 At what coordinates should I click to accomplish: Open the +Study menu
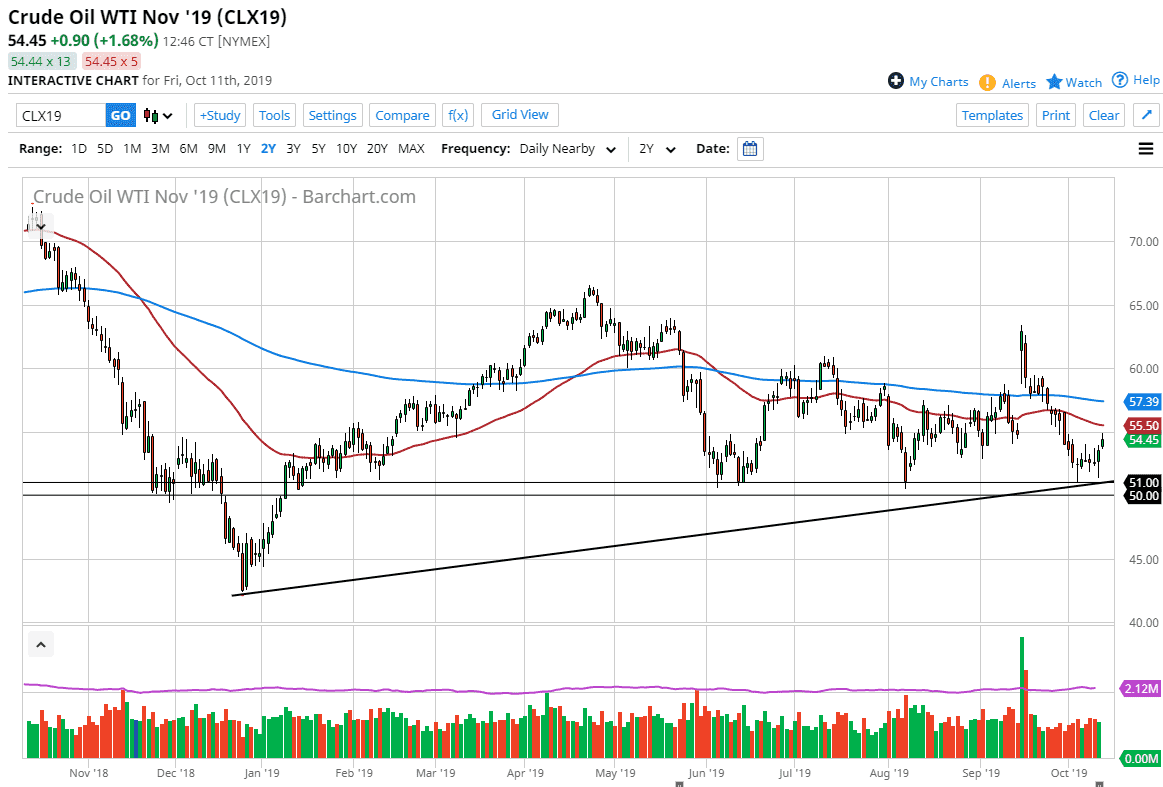click(x=220, y=115)
